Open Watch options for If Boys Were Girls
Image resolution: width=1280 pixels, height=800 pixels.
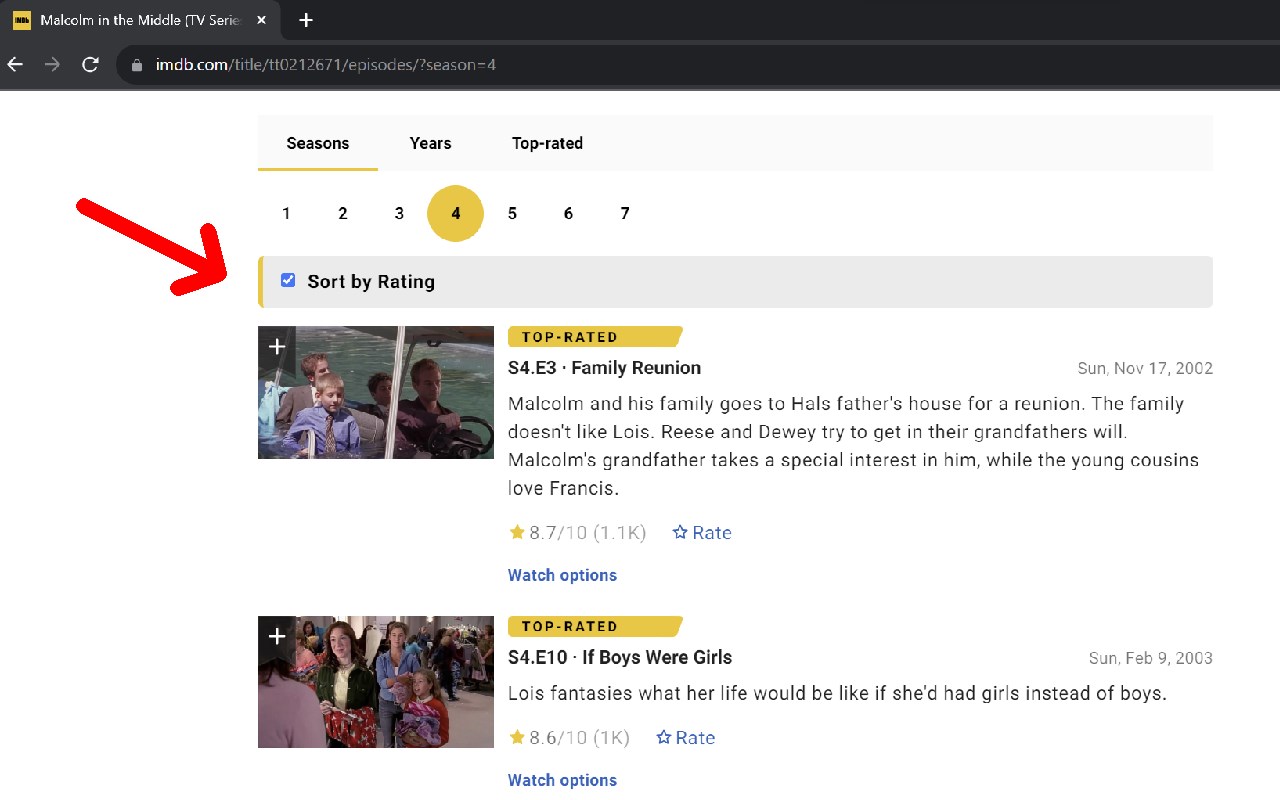click(x=562, y=780)
